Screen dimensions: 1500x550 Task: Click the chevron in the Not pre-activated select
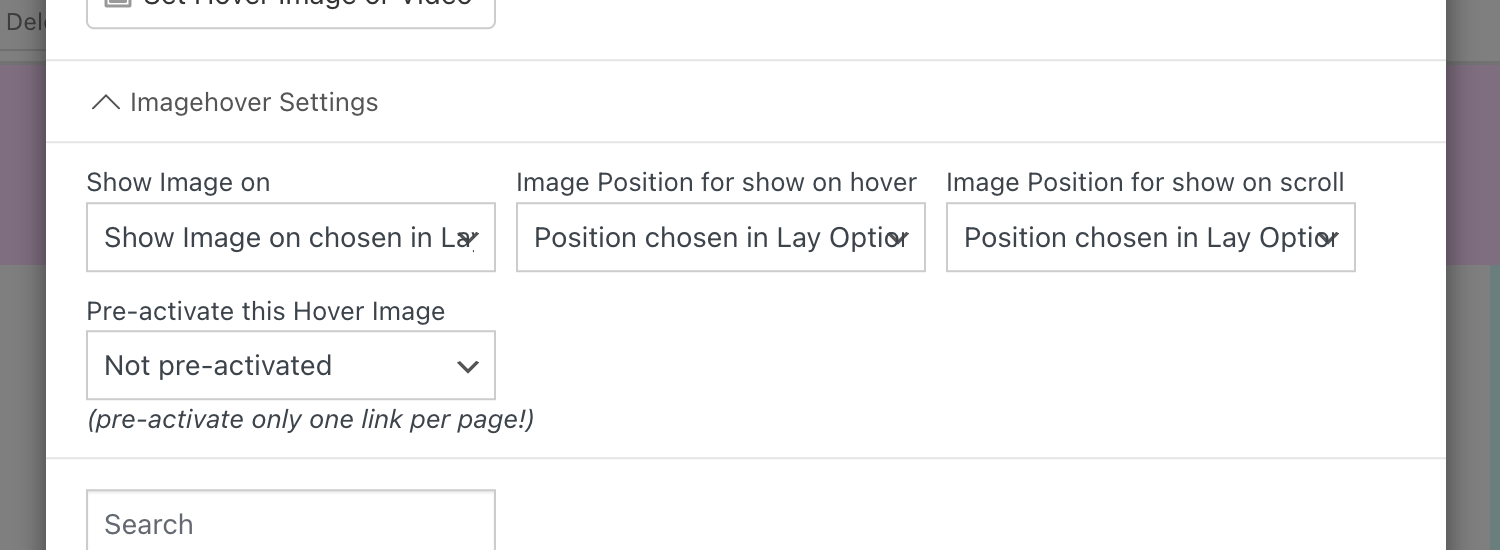[x=467, y=366]
